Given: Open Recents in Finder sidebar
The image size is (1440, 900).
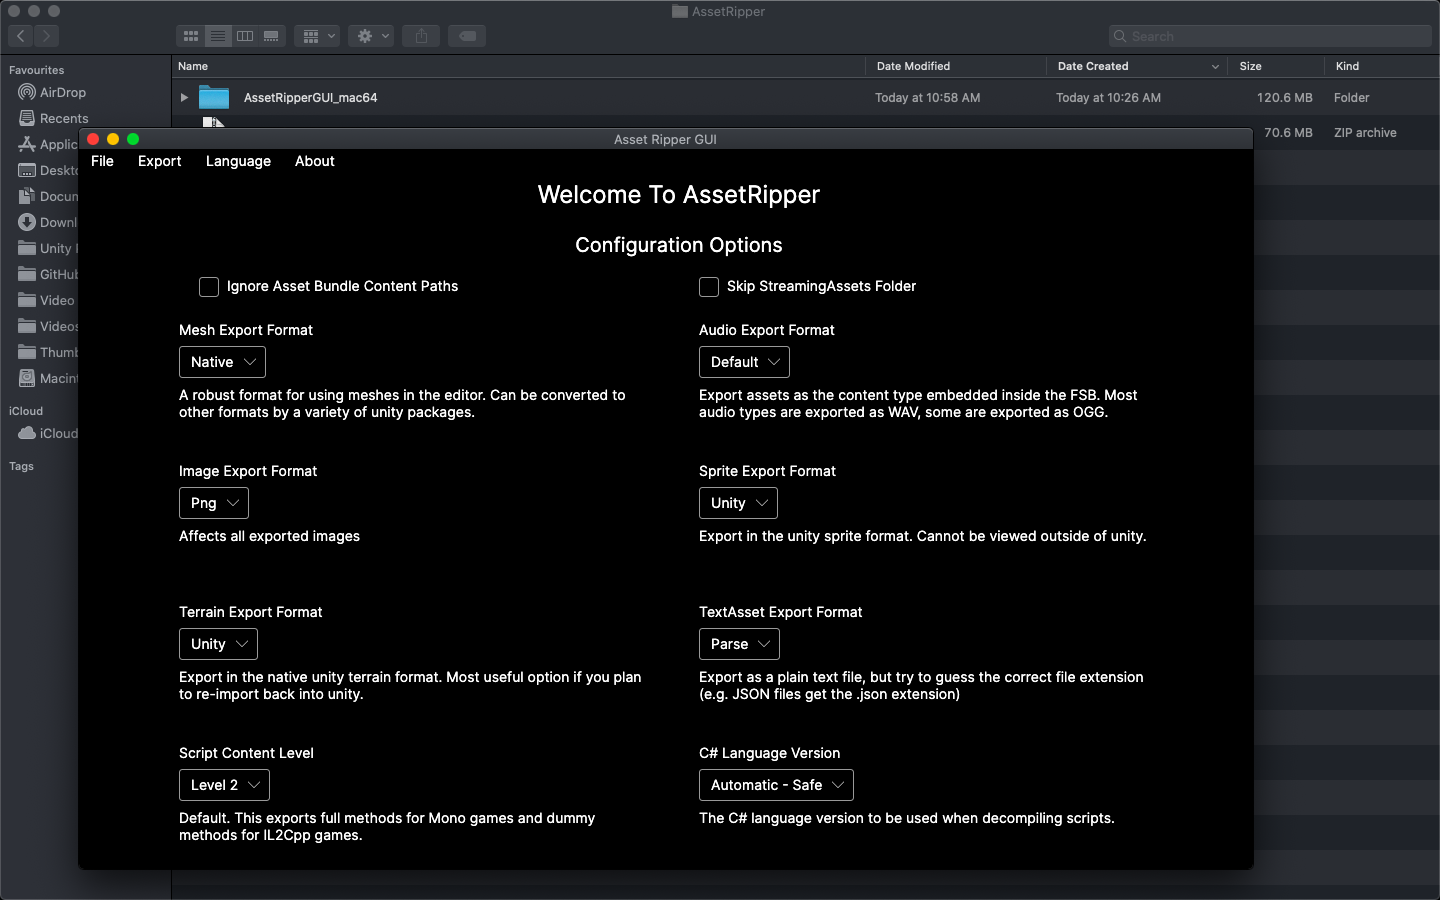Looking at the screenshot, I should [x=54, y=118].
